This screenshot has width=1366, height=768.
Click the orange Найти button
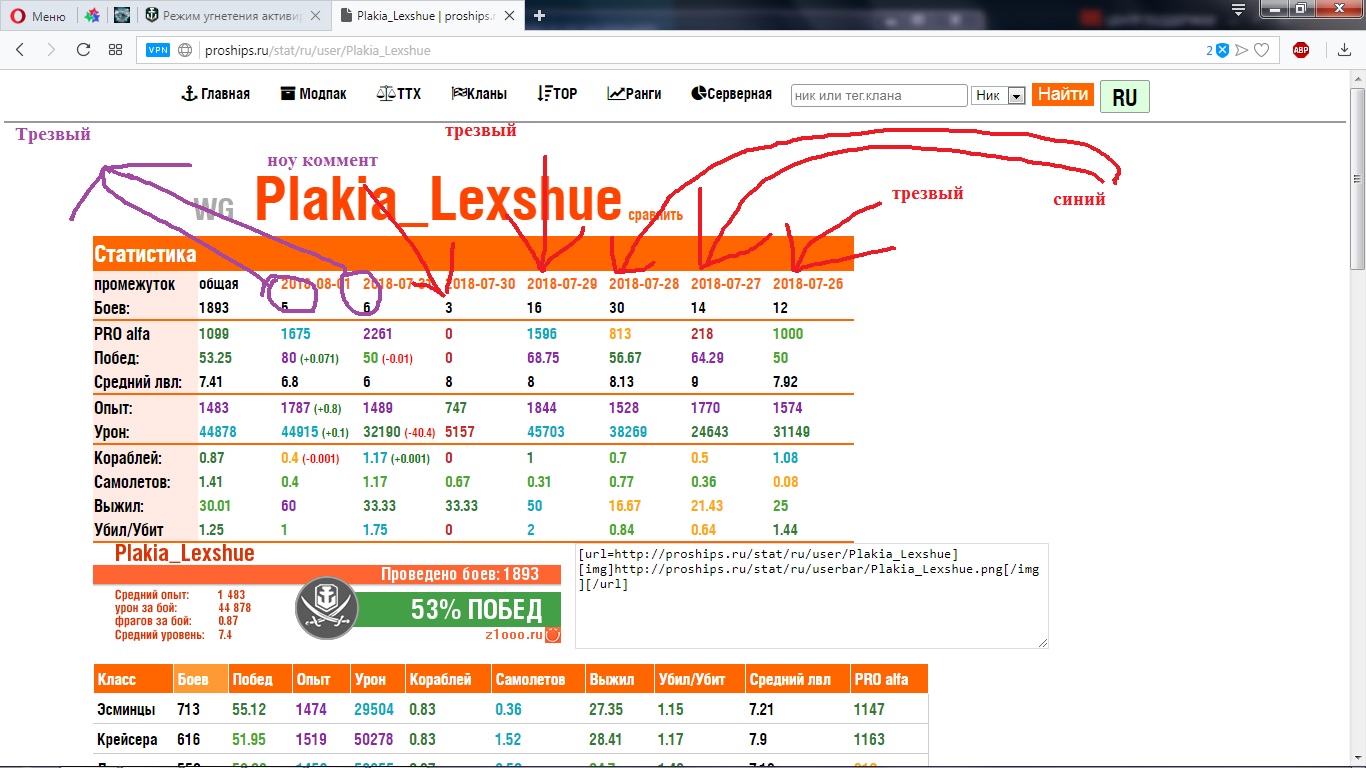tap(1062, 94)
